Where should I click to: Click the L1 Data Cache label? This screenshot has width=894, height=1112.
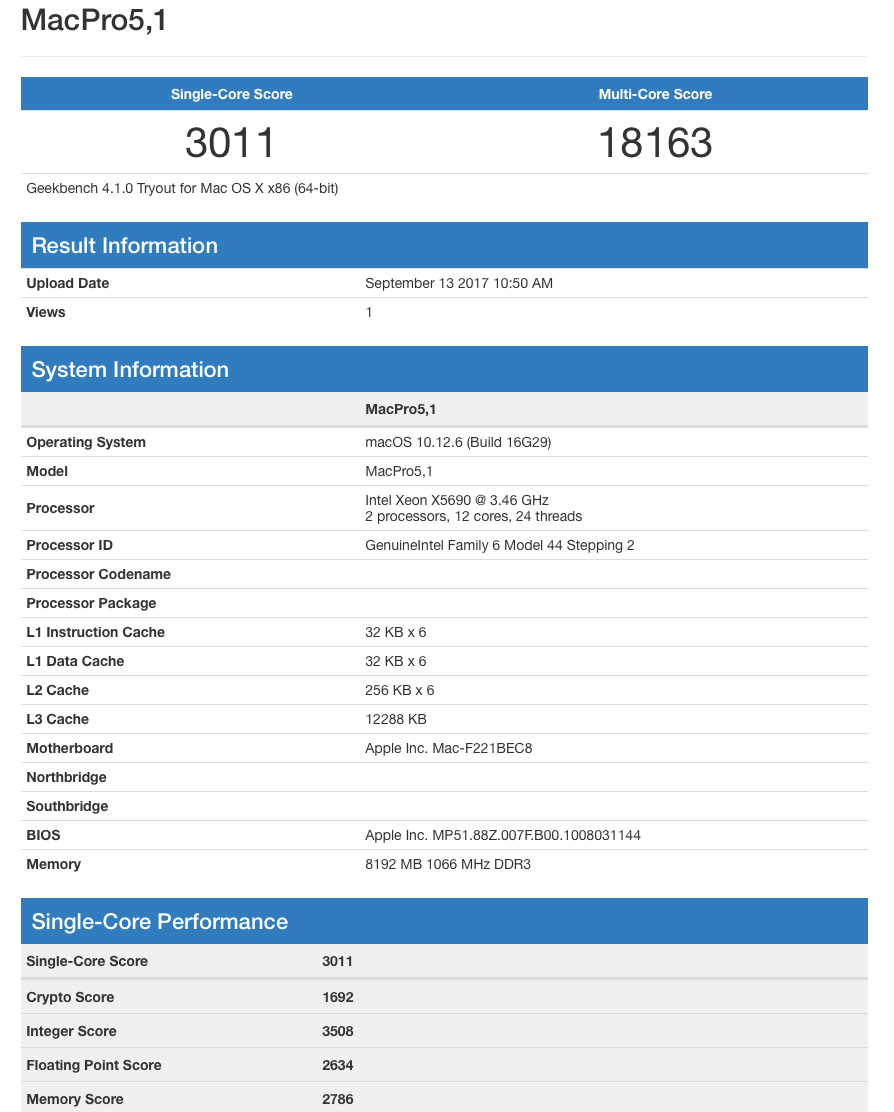75,661
